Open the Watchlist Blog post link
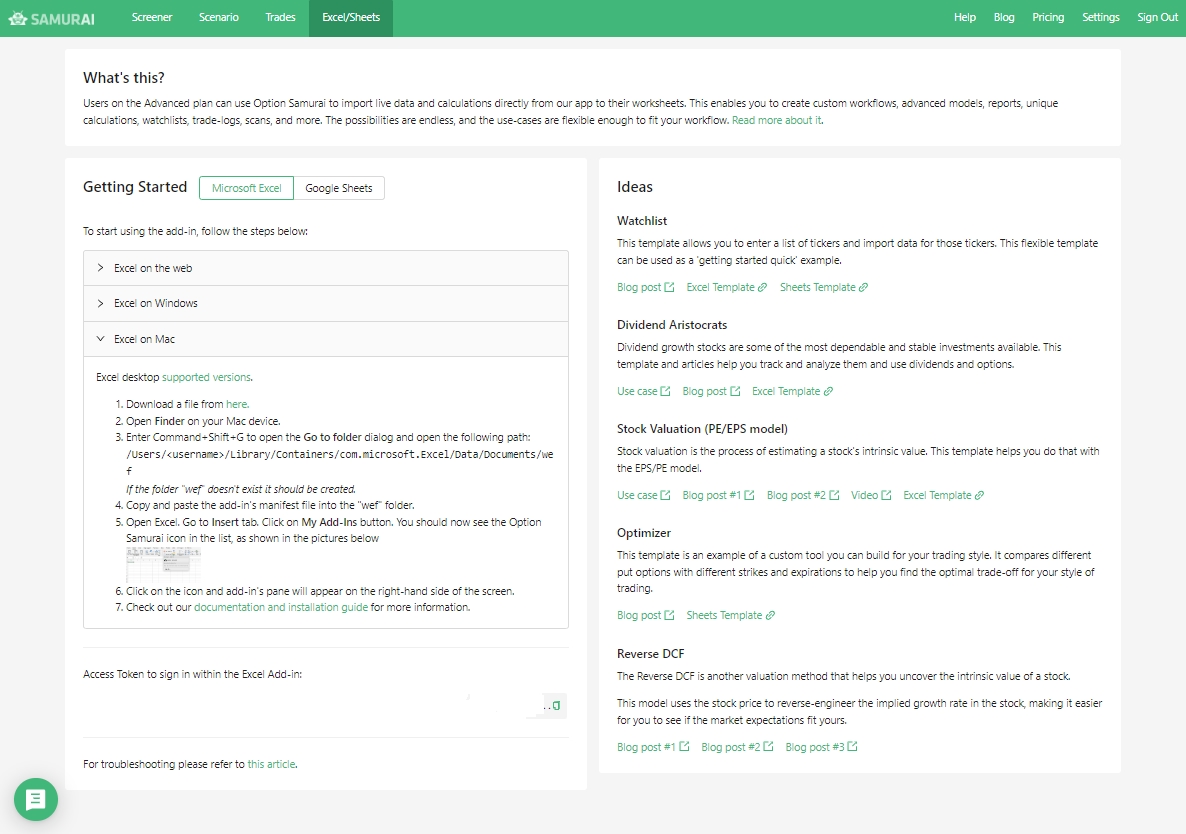1186x834 pixels. tap(645, 287)
